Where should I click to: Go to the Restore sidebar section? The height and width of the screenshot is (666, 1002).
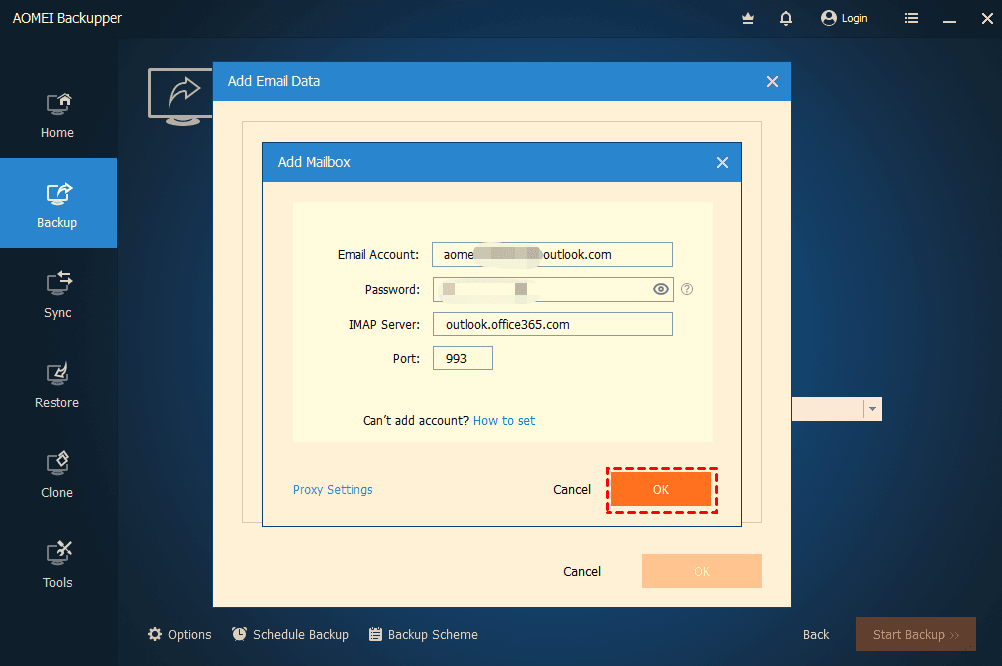click(58, 385)
